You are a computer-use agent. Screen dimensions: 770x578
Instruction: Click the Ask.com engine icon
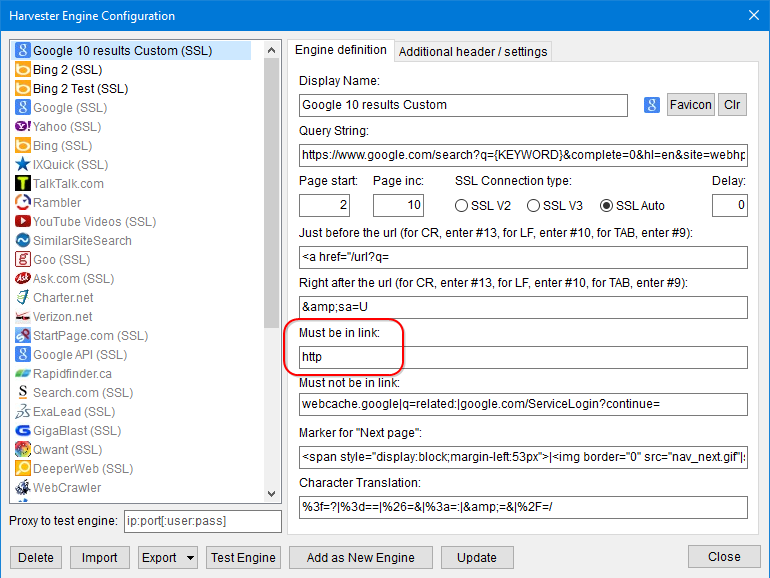coord(23,278)
